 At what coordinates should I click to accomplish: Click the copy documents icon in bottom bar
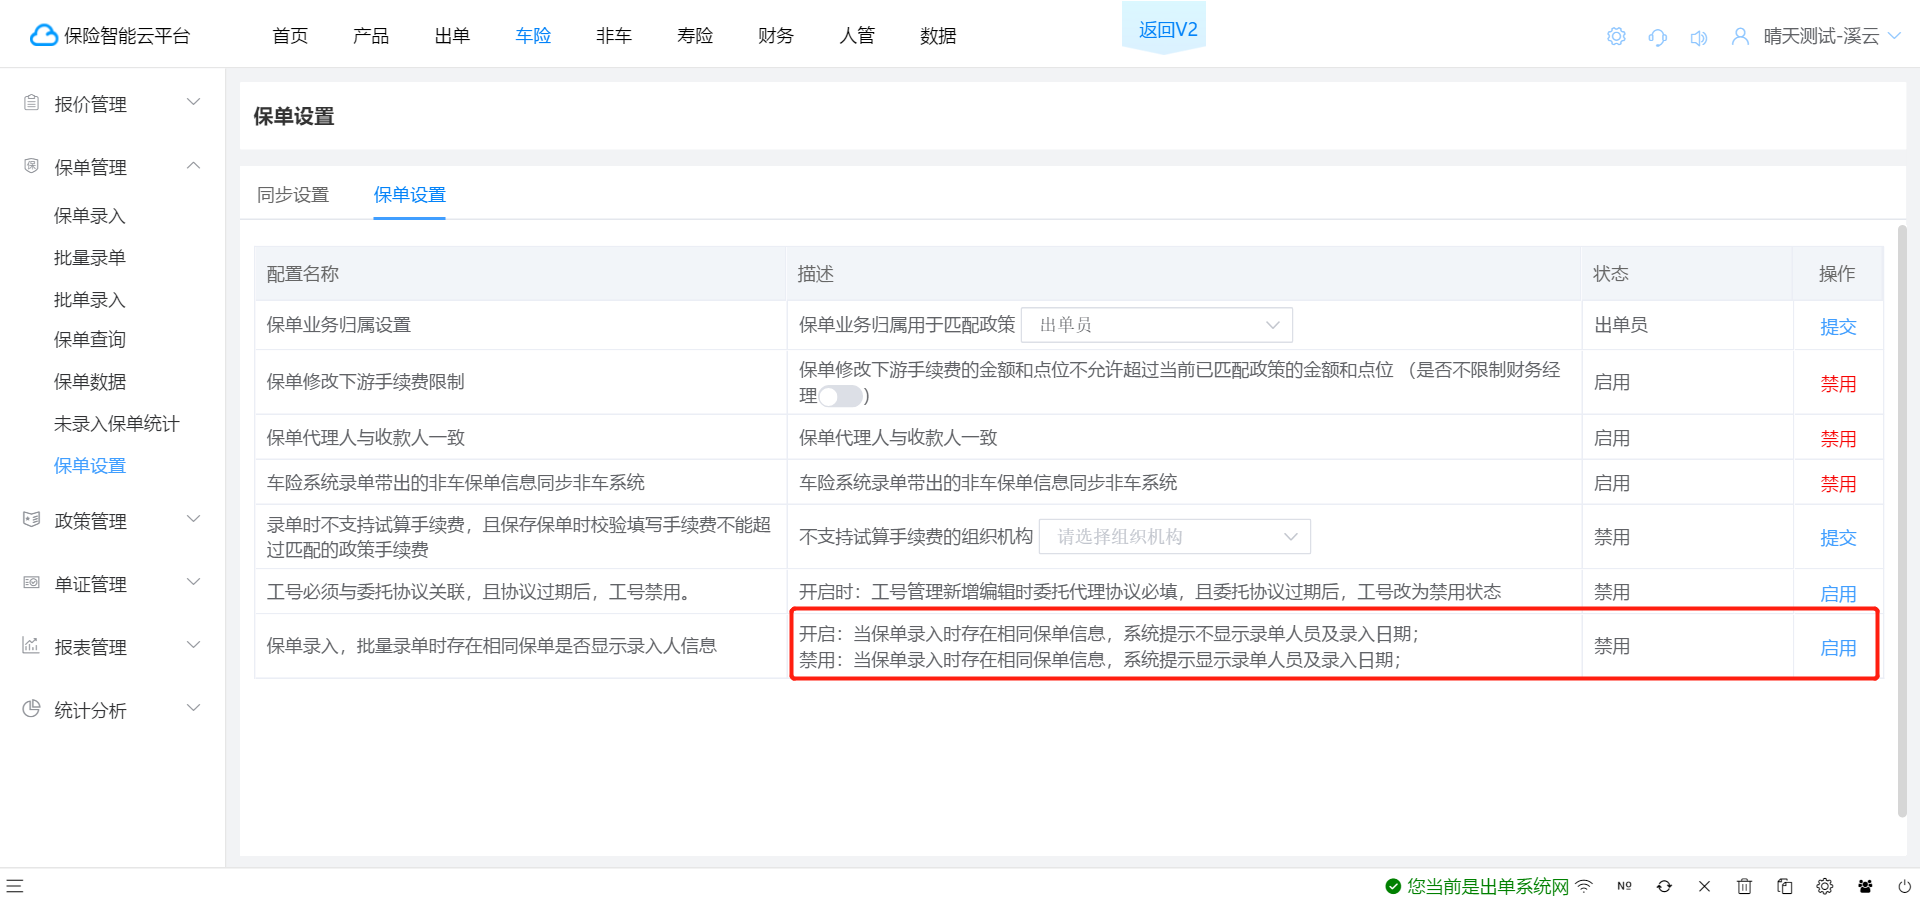1784,886
